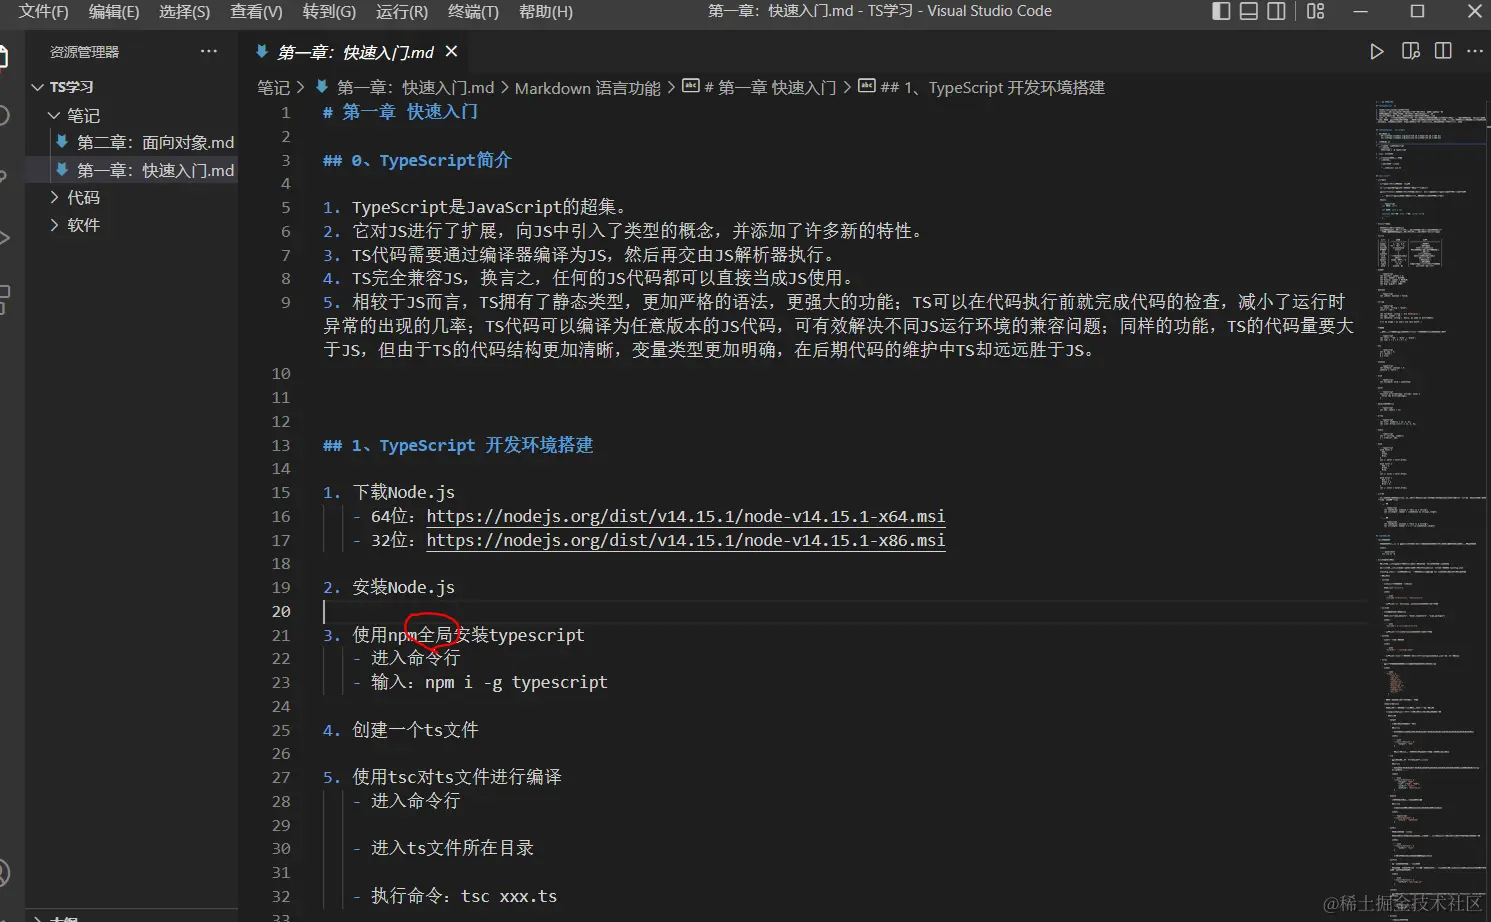Select the 第一章:快速入门.md editor tab

(355, 52)
